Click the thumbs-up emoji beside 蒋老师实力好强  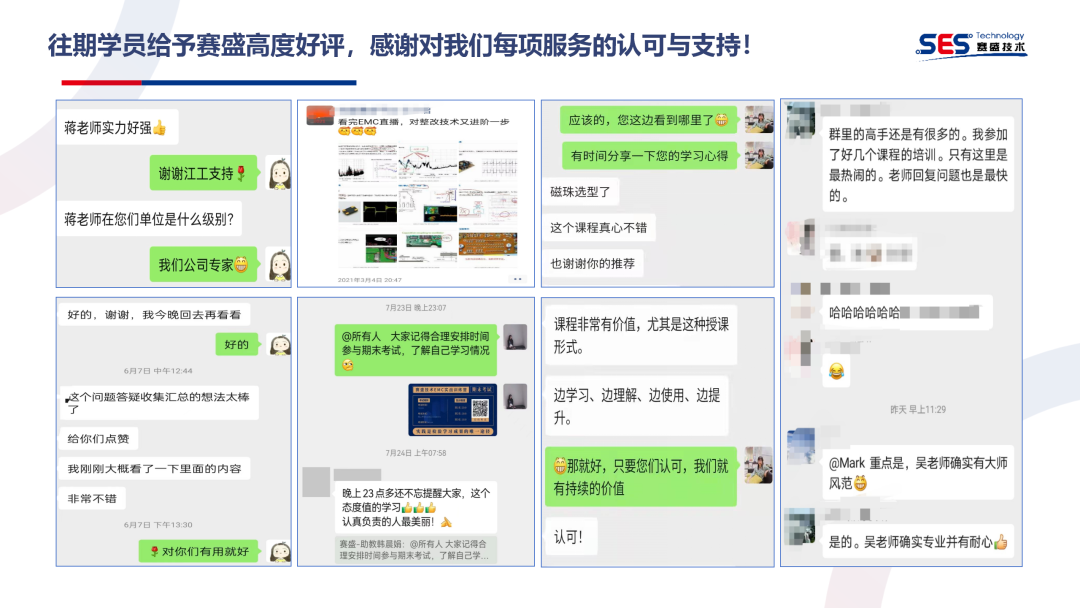(160, 129)
